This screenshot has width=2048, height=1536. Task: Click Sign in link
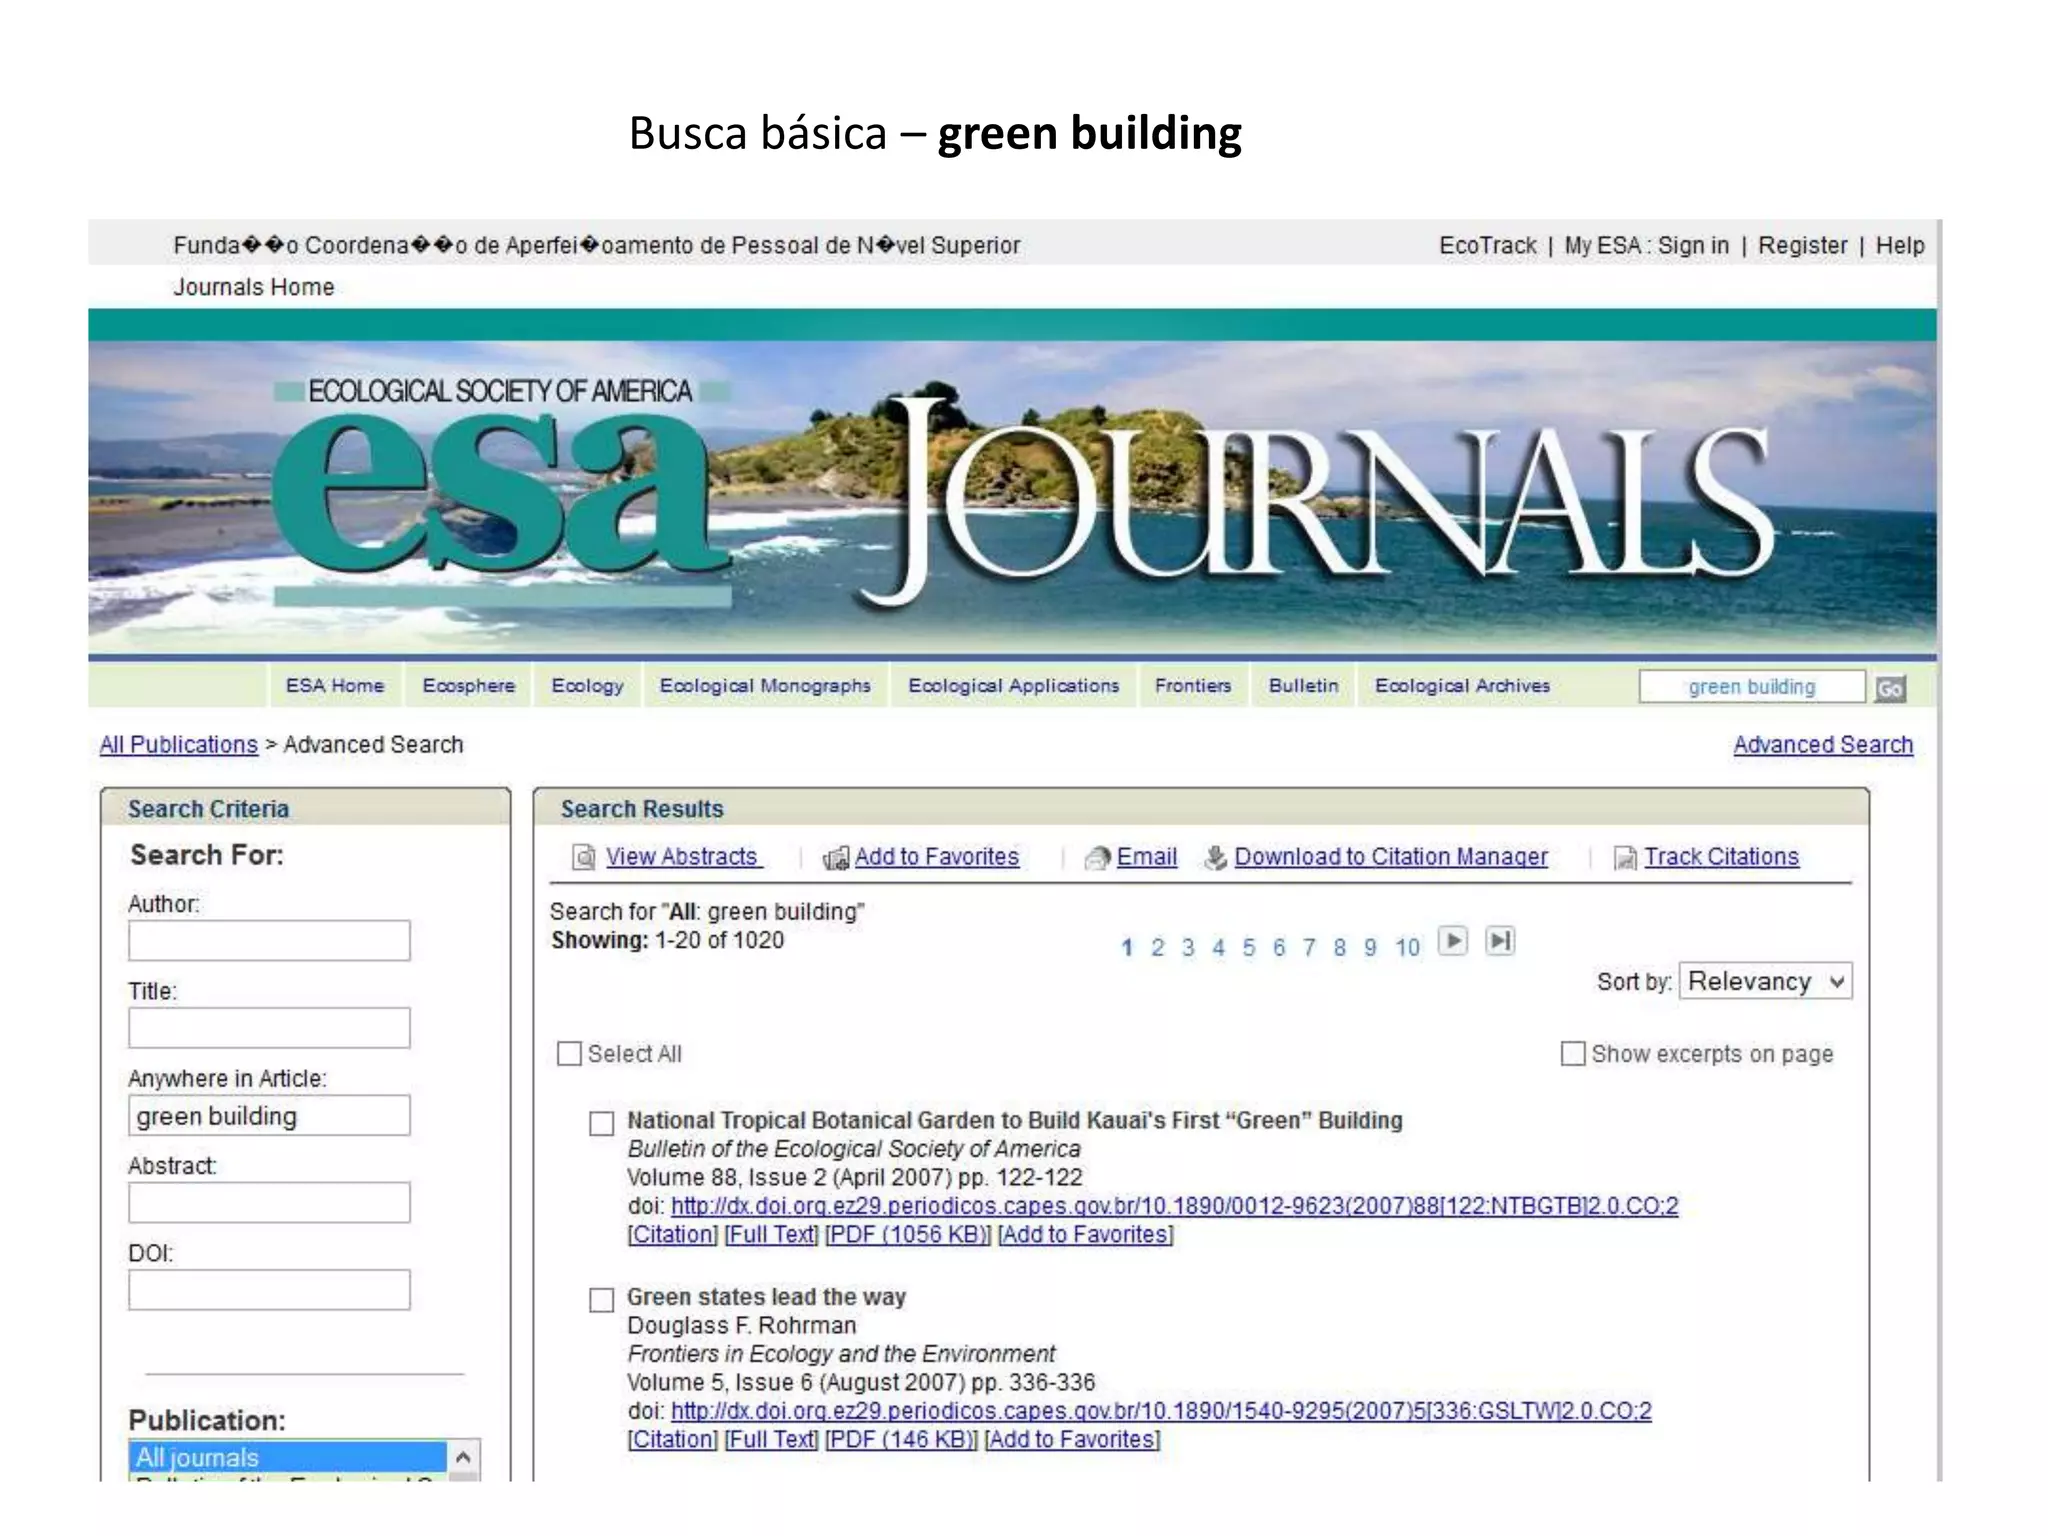click(x=1694, y=246)
